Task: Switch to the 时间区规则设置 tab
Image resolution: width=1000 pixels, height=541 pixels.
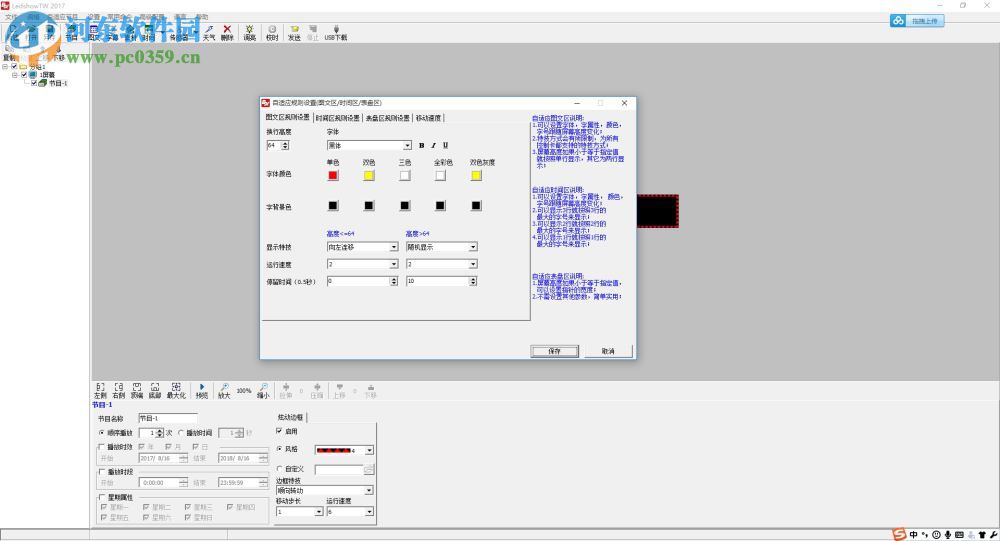Action: [x=337, y=117]
